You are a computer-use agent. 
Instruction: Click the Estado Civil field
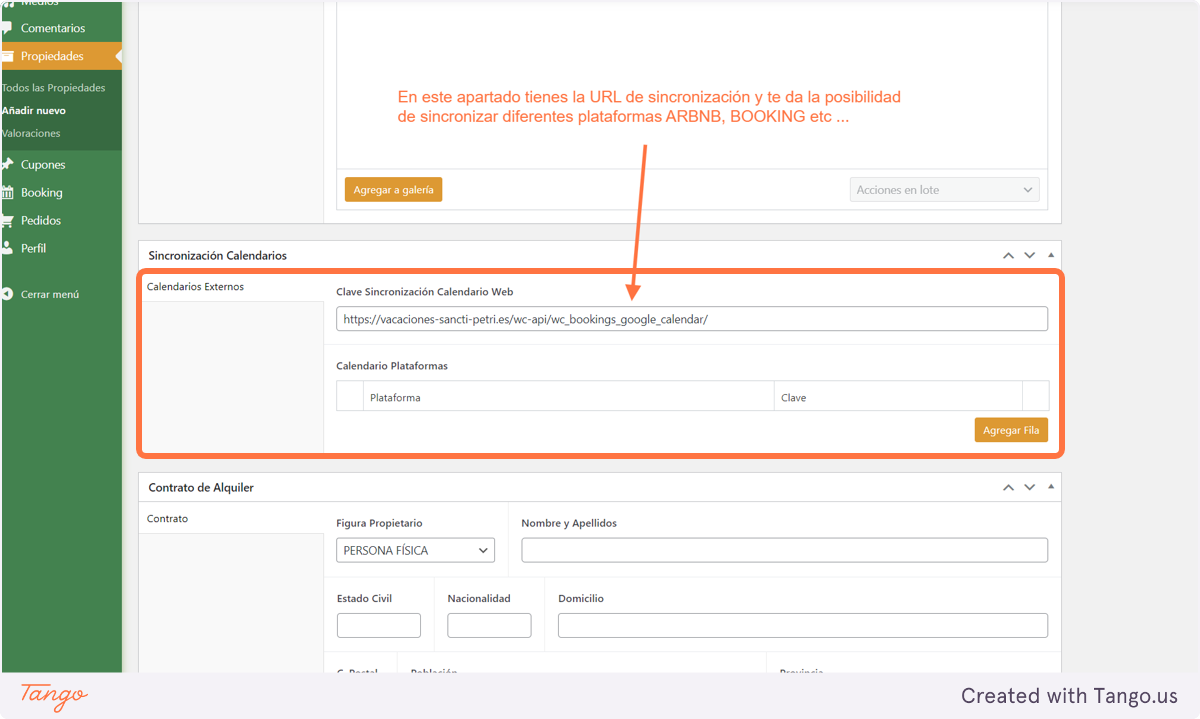click(x=379, y=626)
